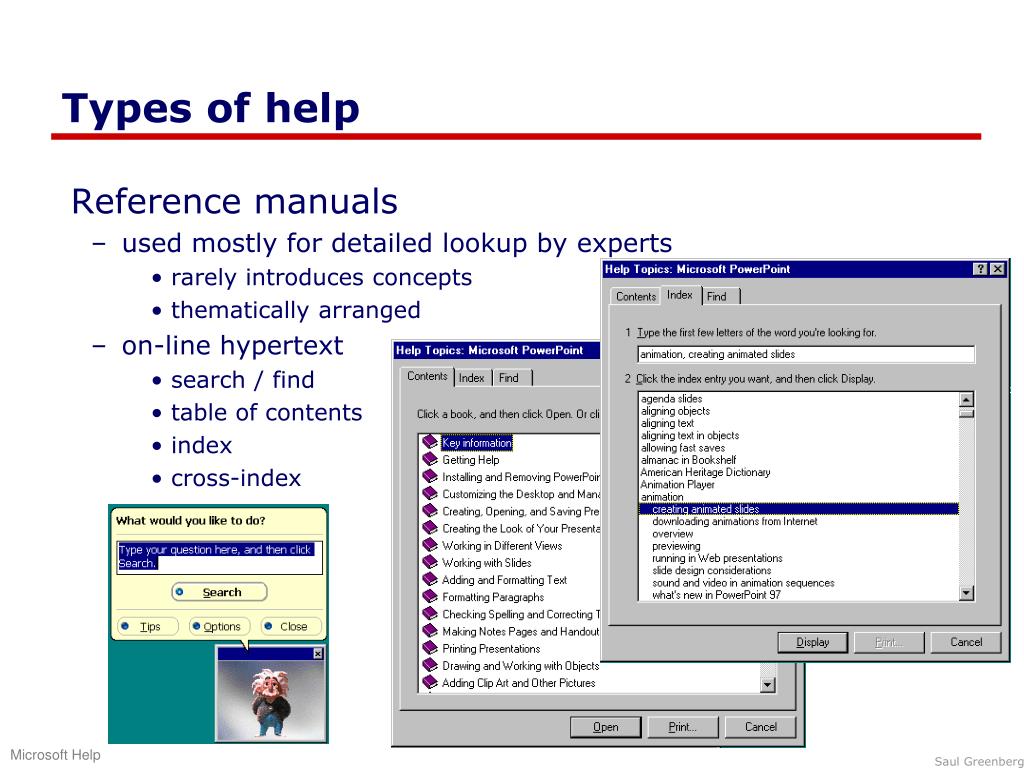
Task: Click book icon for Working in Different Views
Action: (x=430, y=545)
